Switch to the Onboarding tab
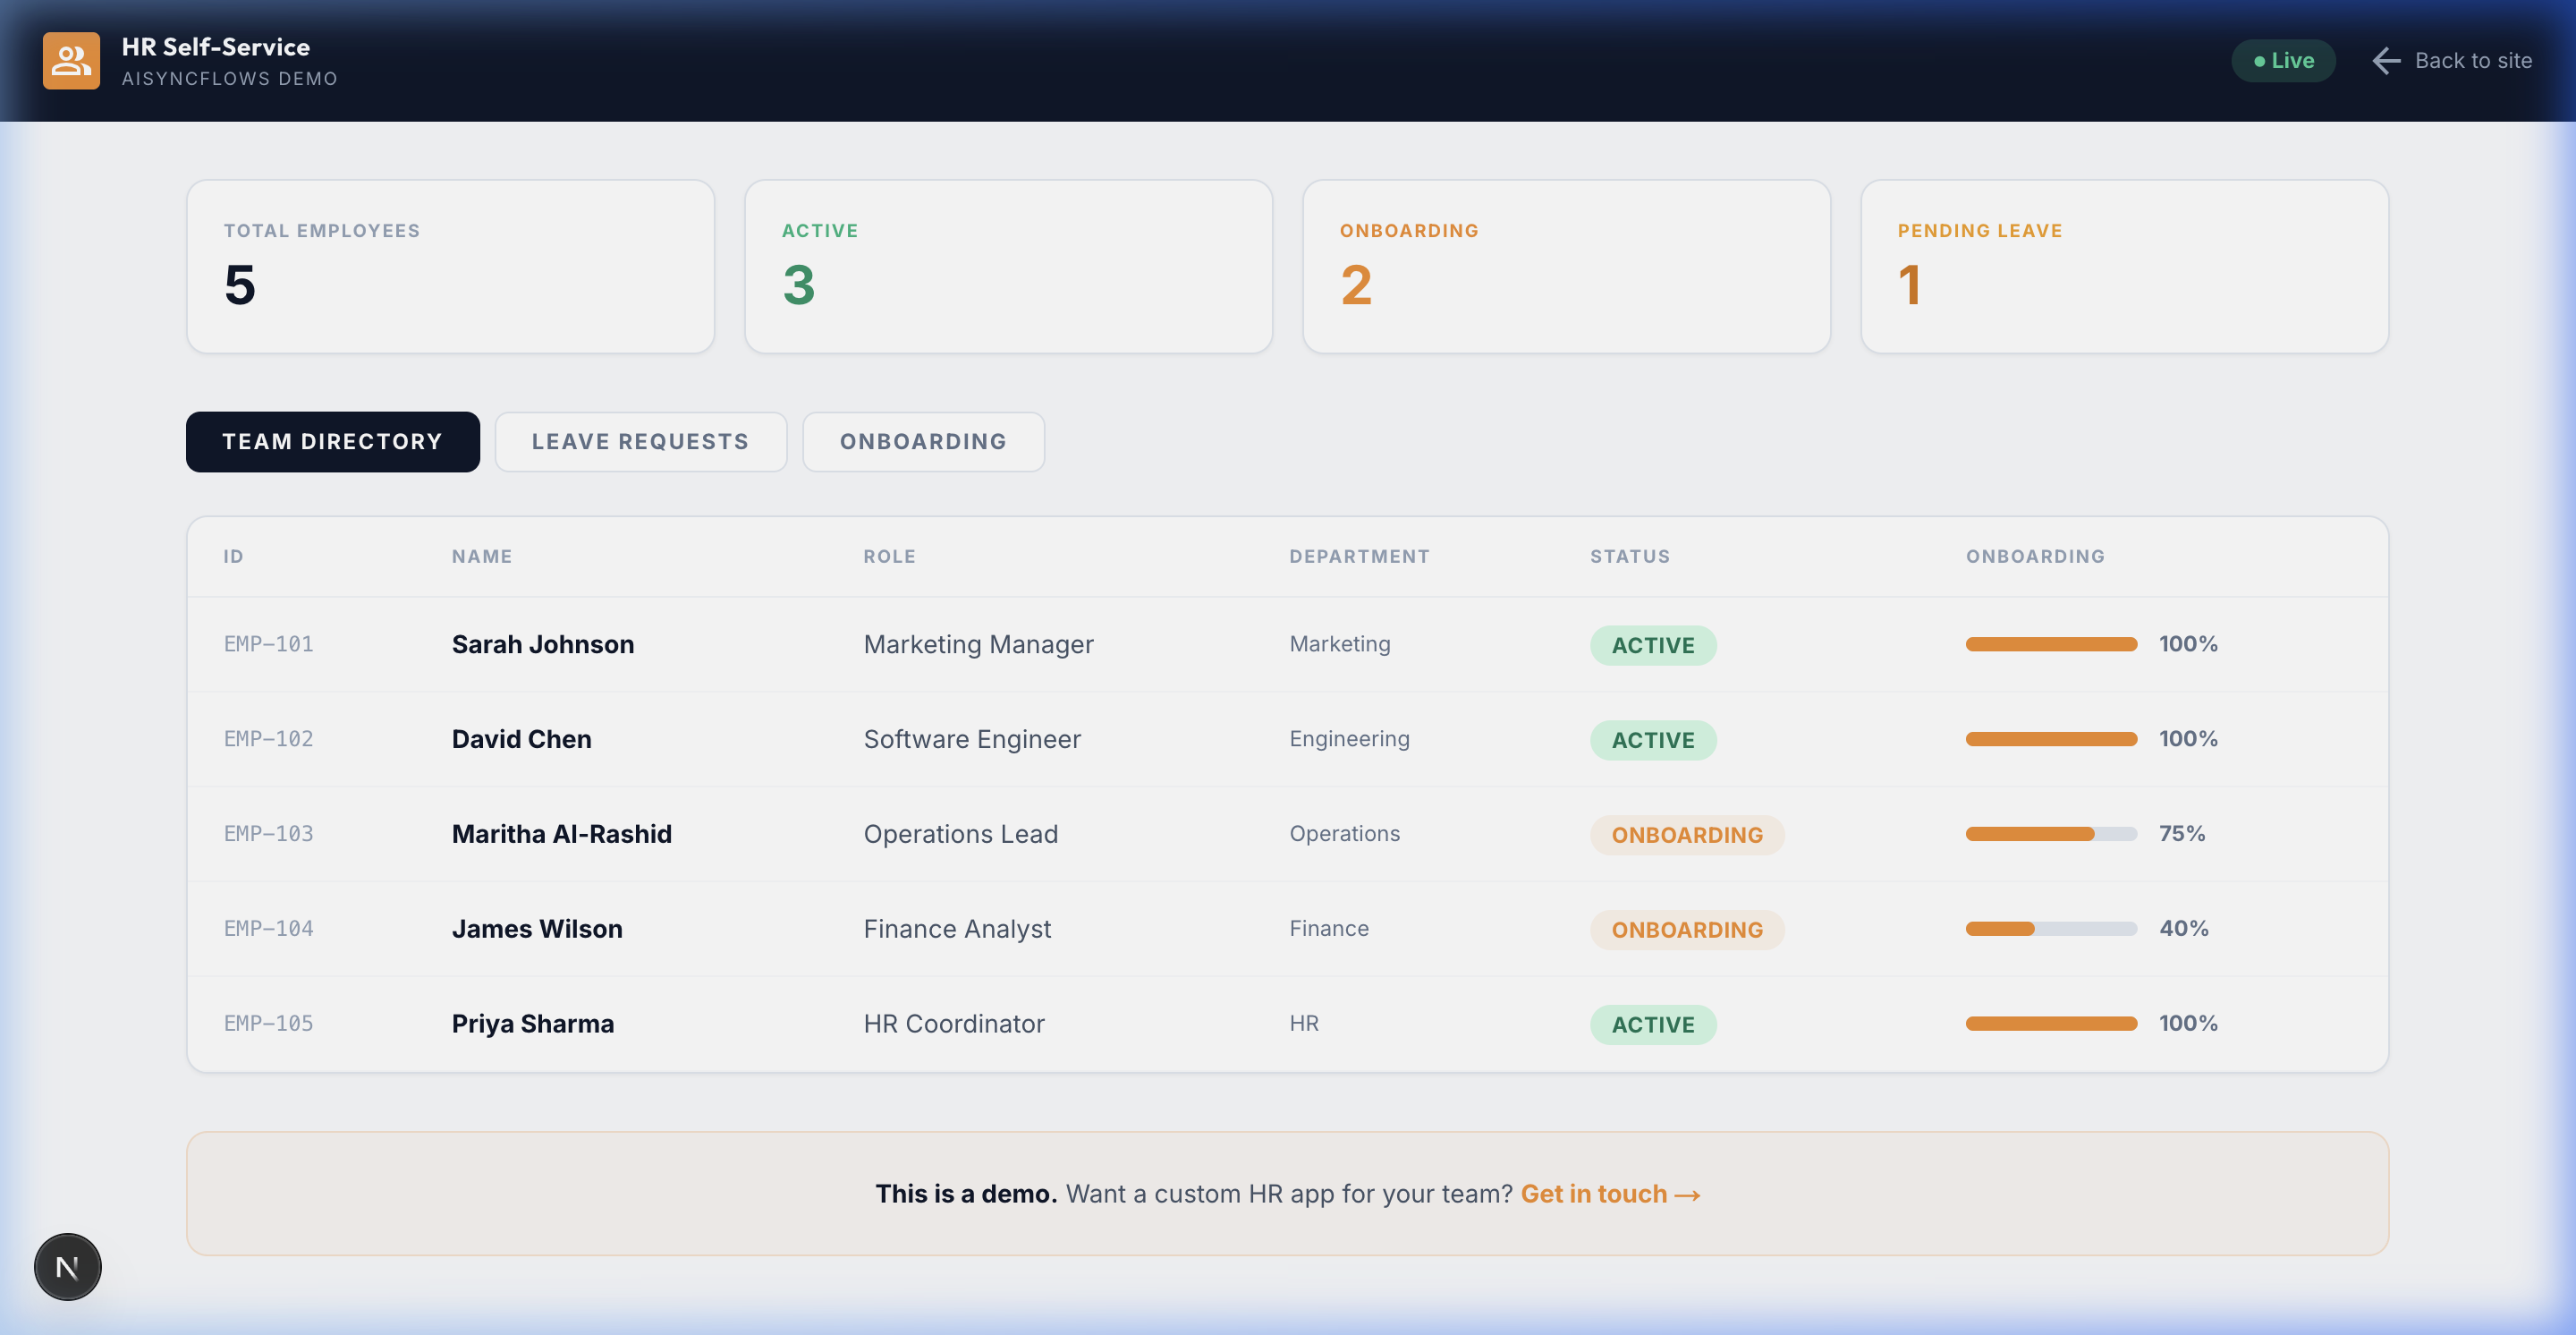This screenshot has height=1335, width=2576. [x=922, y=442]
